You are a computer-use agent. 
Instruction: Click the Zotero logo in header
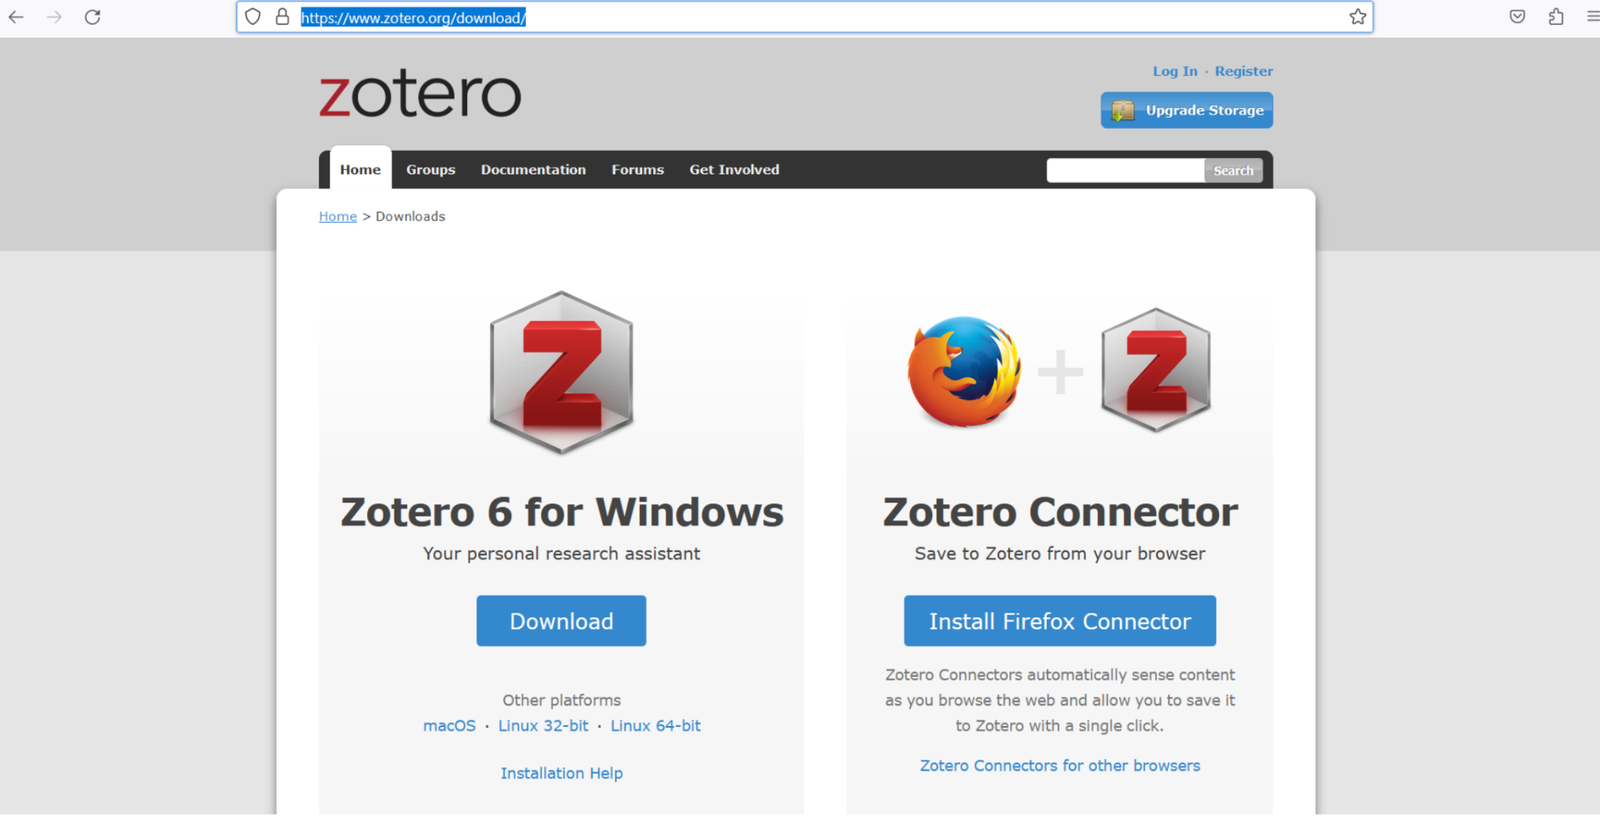click(x=420, y=94)
